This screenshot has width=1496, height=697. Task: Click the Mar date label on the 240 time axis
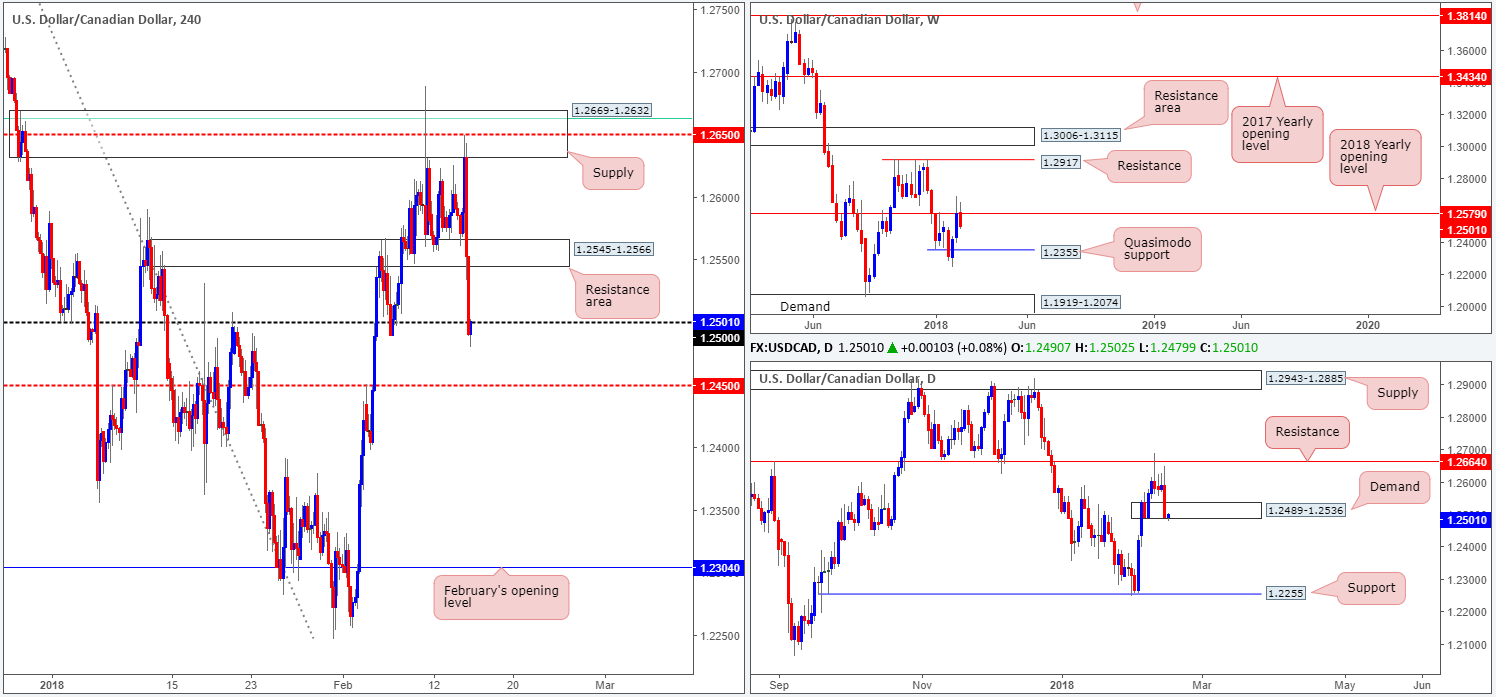pos(604,684)
